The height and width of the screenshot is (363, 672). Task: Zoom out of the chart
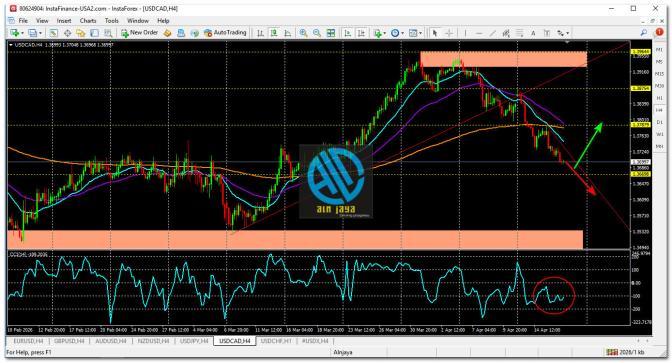tap(317, 33)
